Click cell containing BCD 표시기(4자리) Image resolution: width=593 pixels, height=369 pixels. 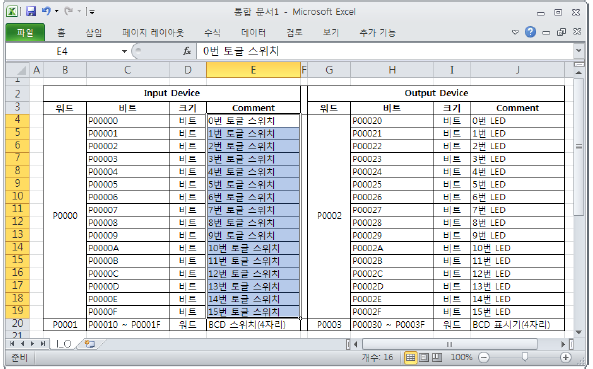517,324
